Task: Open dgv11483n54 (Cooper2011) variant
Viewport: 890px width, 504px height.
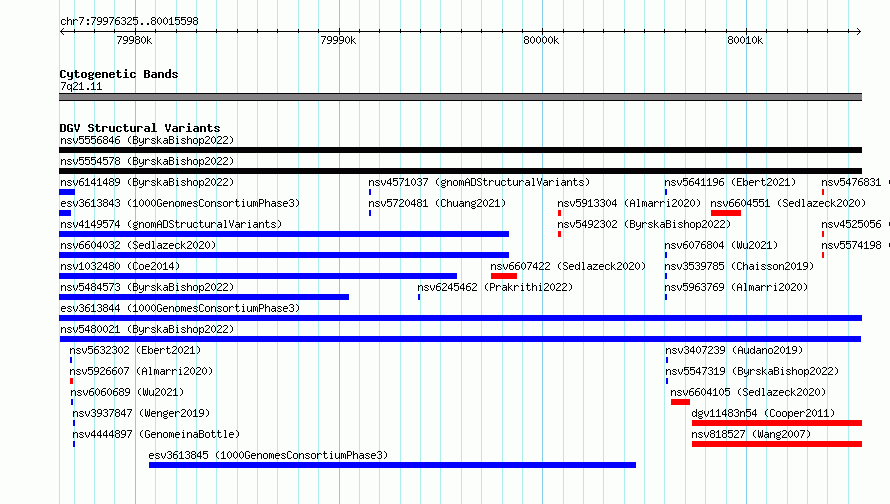Action: click(x=763, y=413)
